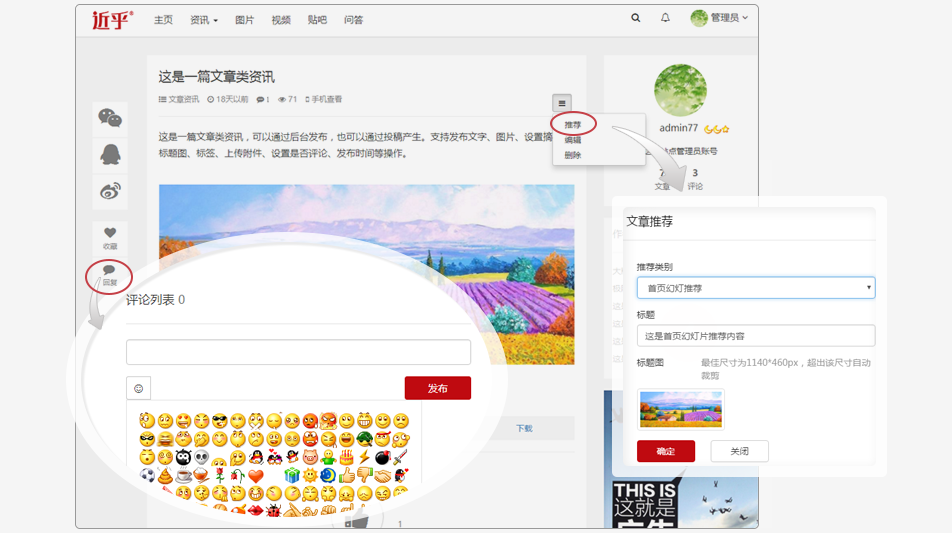
Task: Click the comment count icon in article meta
Action: pyautogui.click(x=260, y=100)
